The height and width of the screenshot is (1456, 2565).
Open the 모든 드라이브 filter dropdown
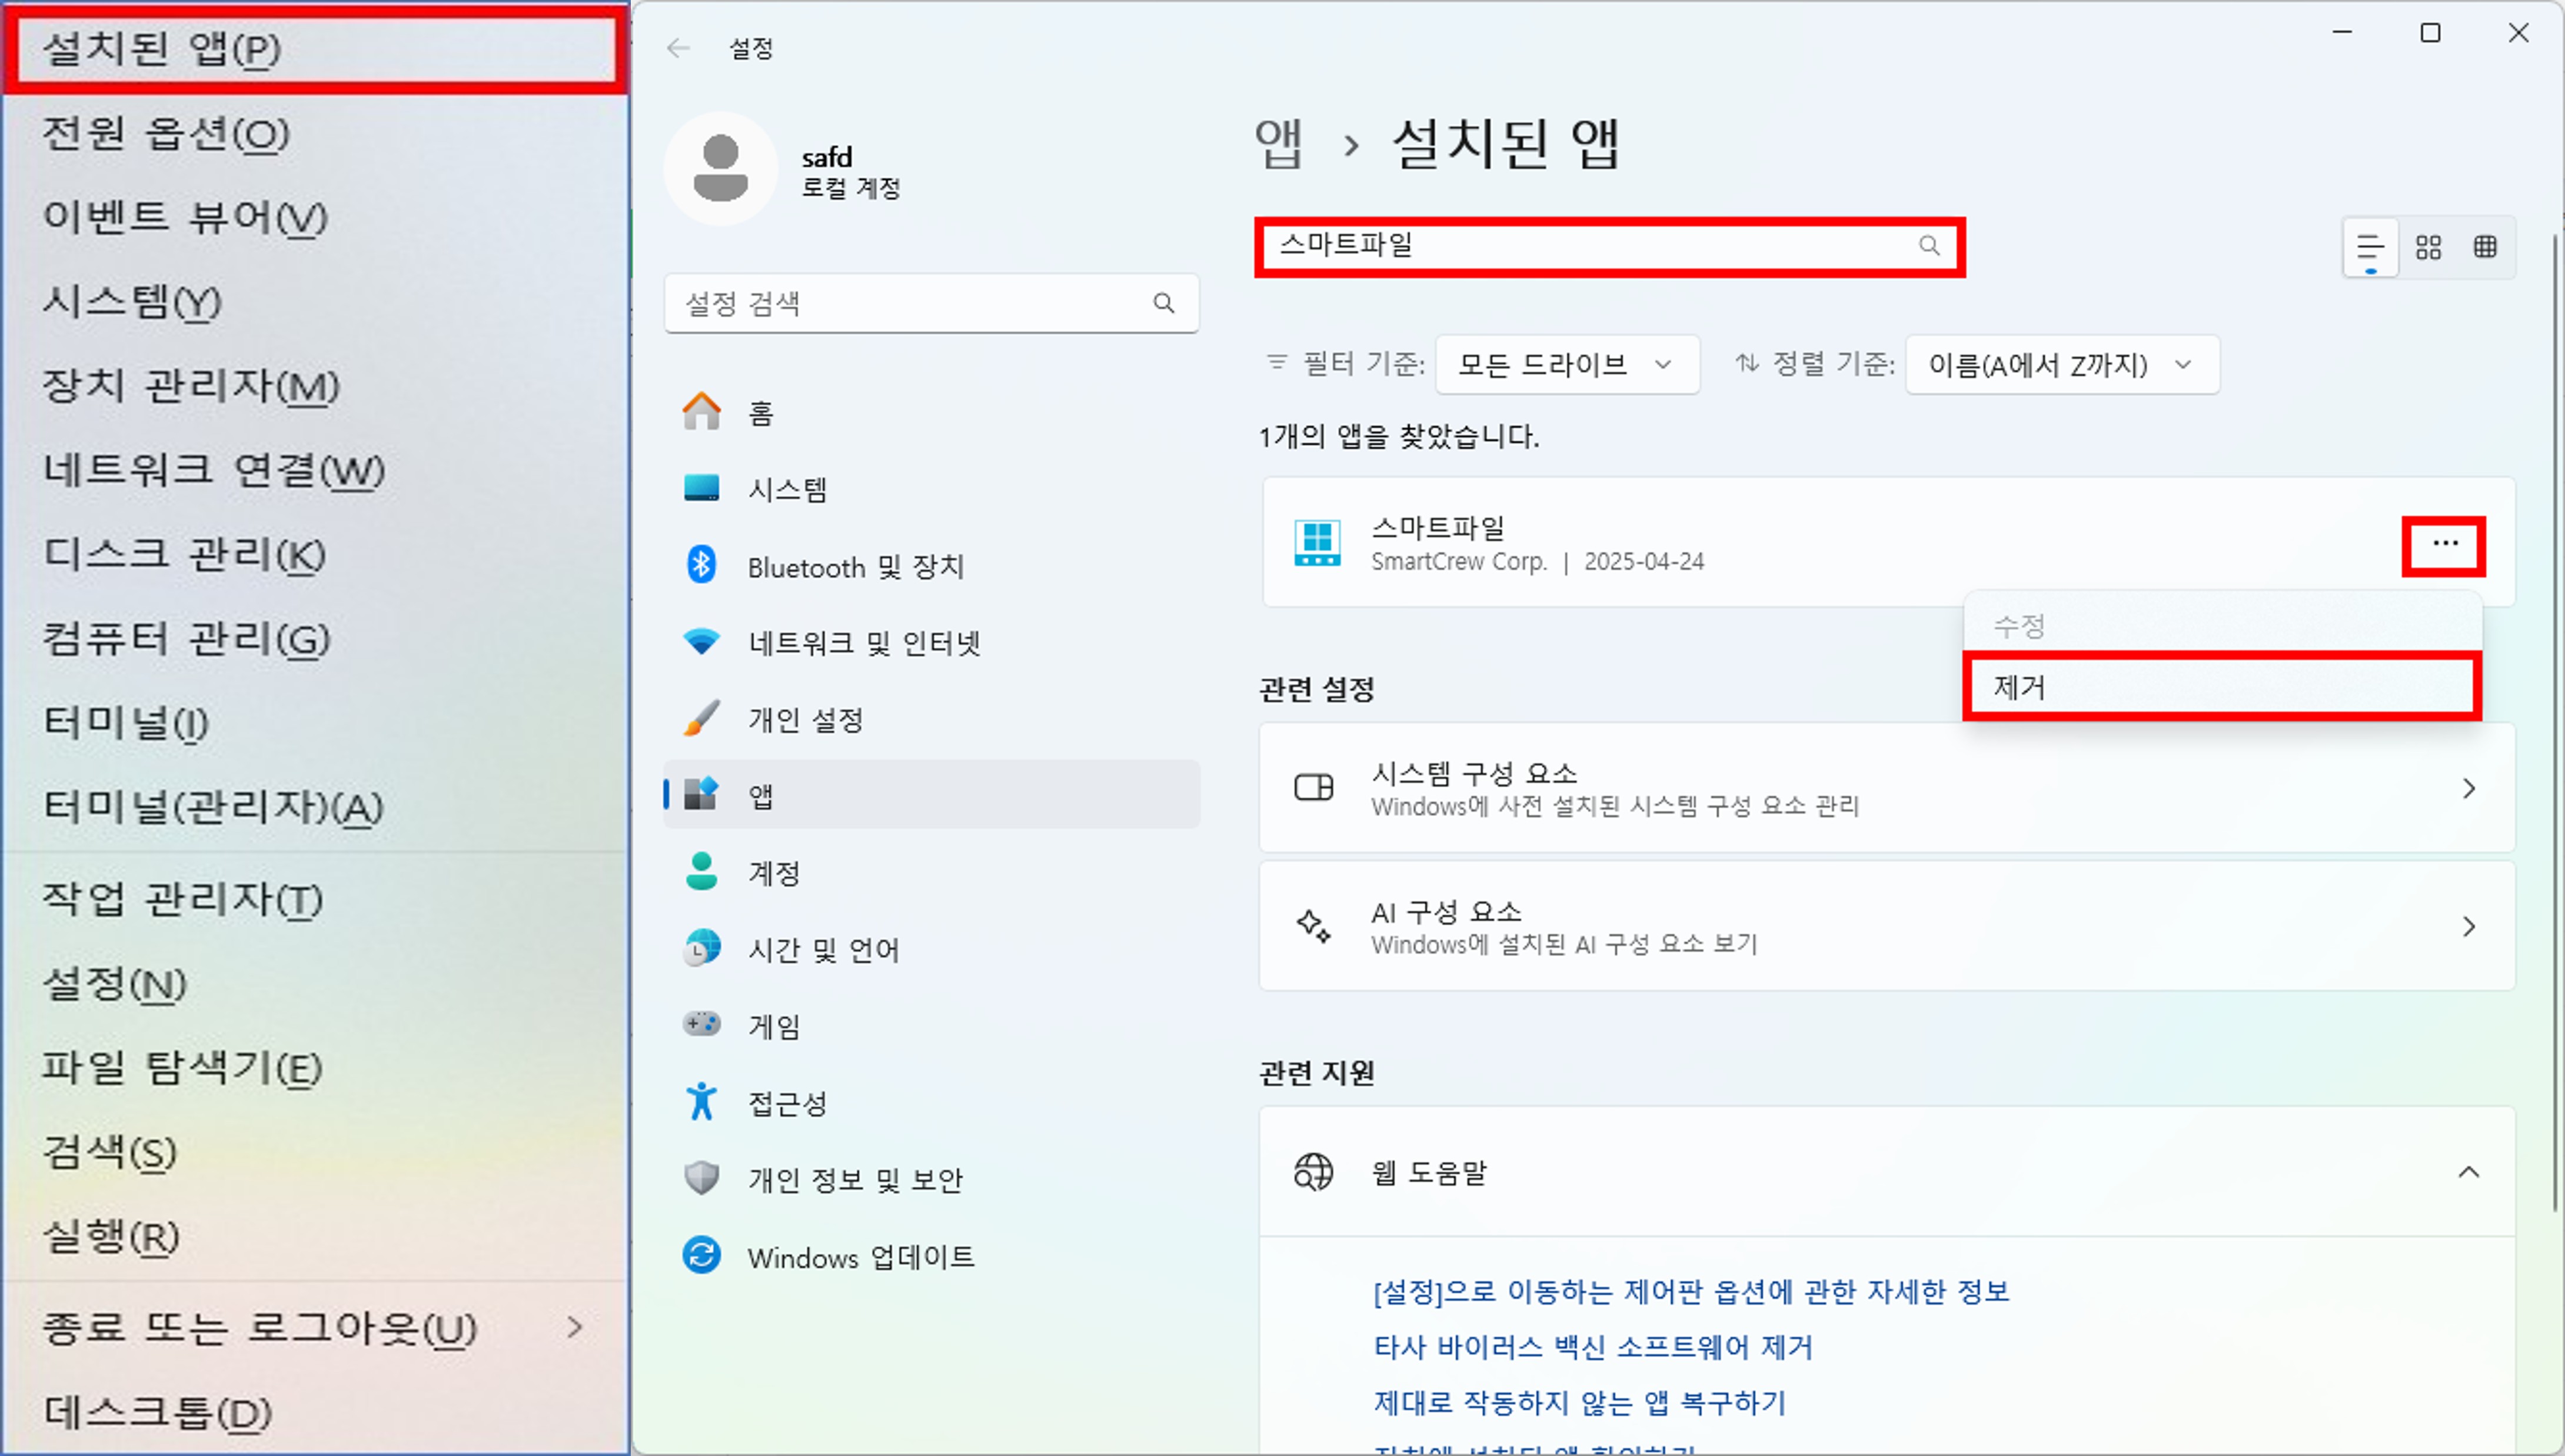(x=1566, y=365)
